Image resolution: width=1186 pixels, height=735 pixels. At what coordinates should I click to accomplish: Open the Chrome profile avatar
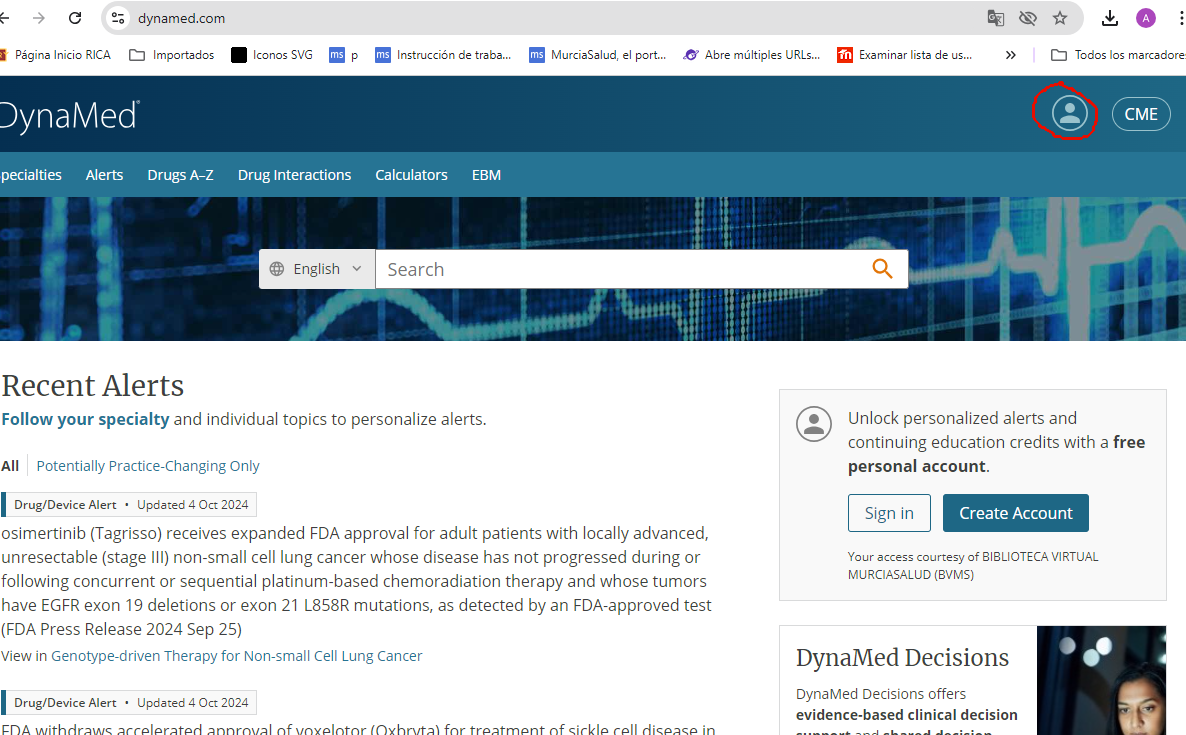(1146, 18)
